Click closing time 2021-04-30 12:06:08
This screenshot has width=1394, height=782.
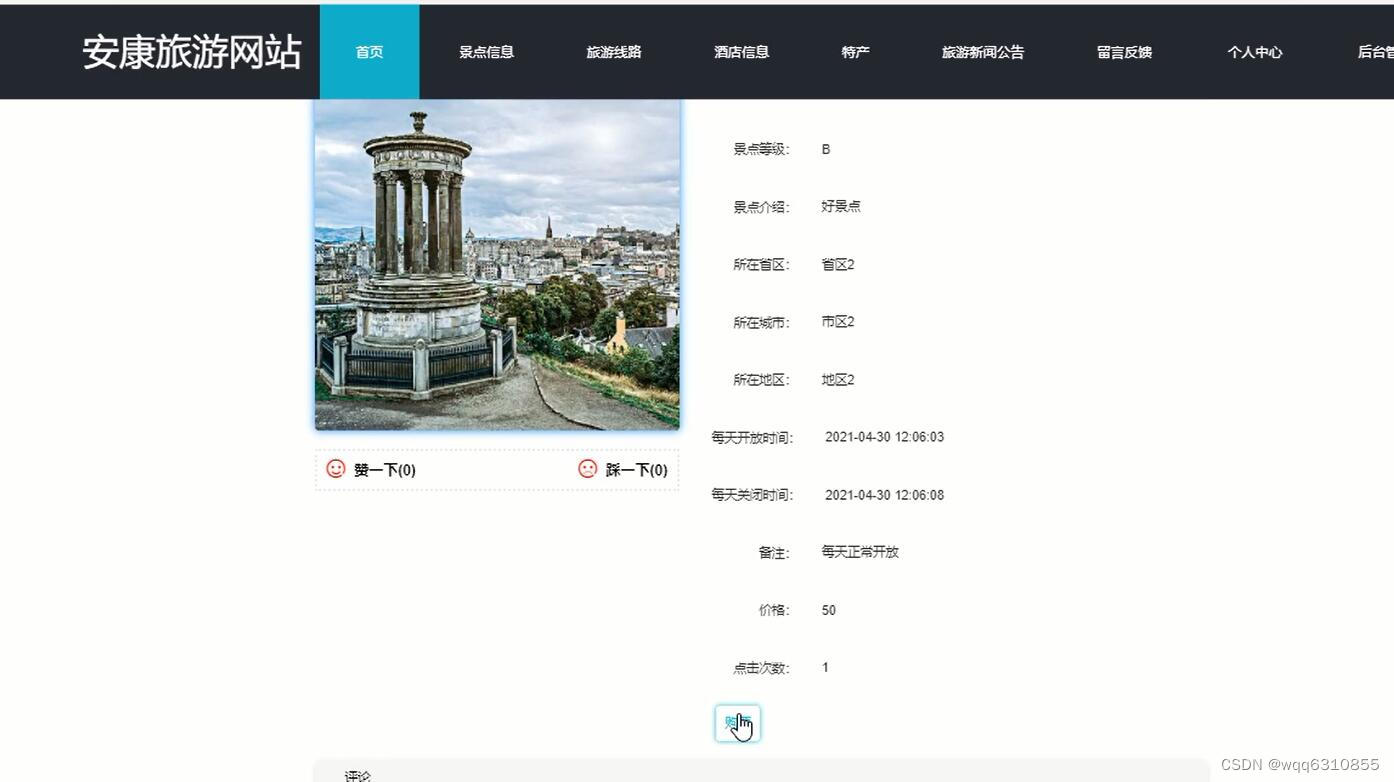tap(884, 495)
